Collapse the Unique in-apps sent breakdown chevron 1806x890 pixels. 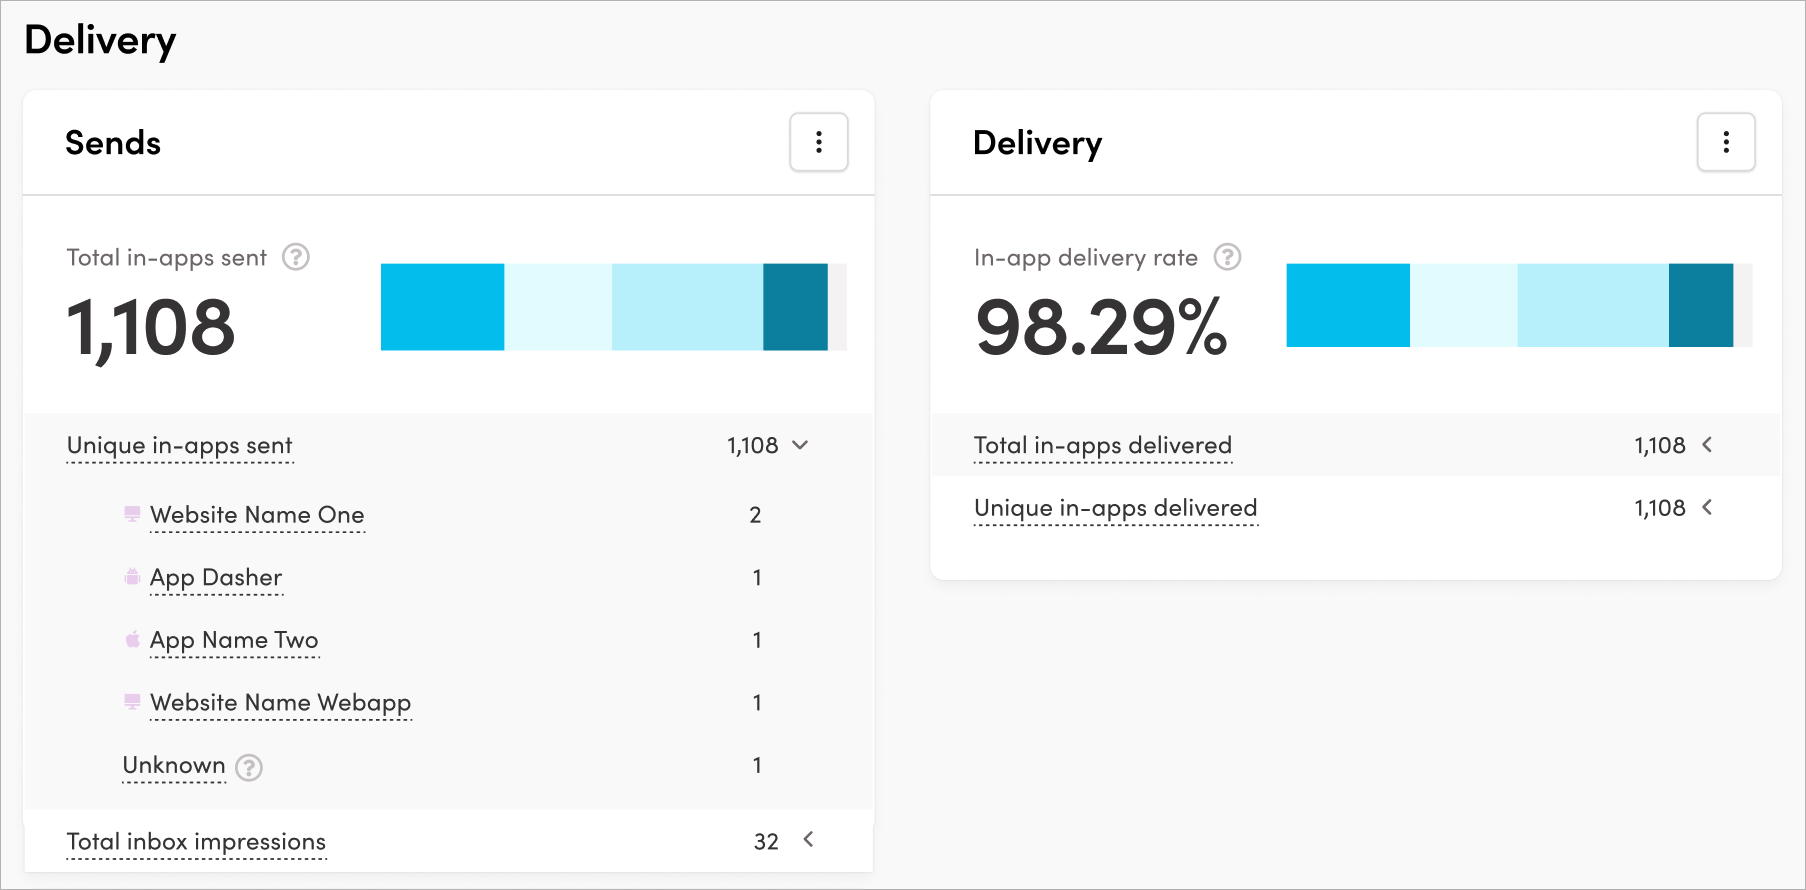tap(800, 445)
